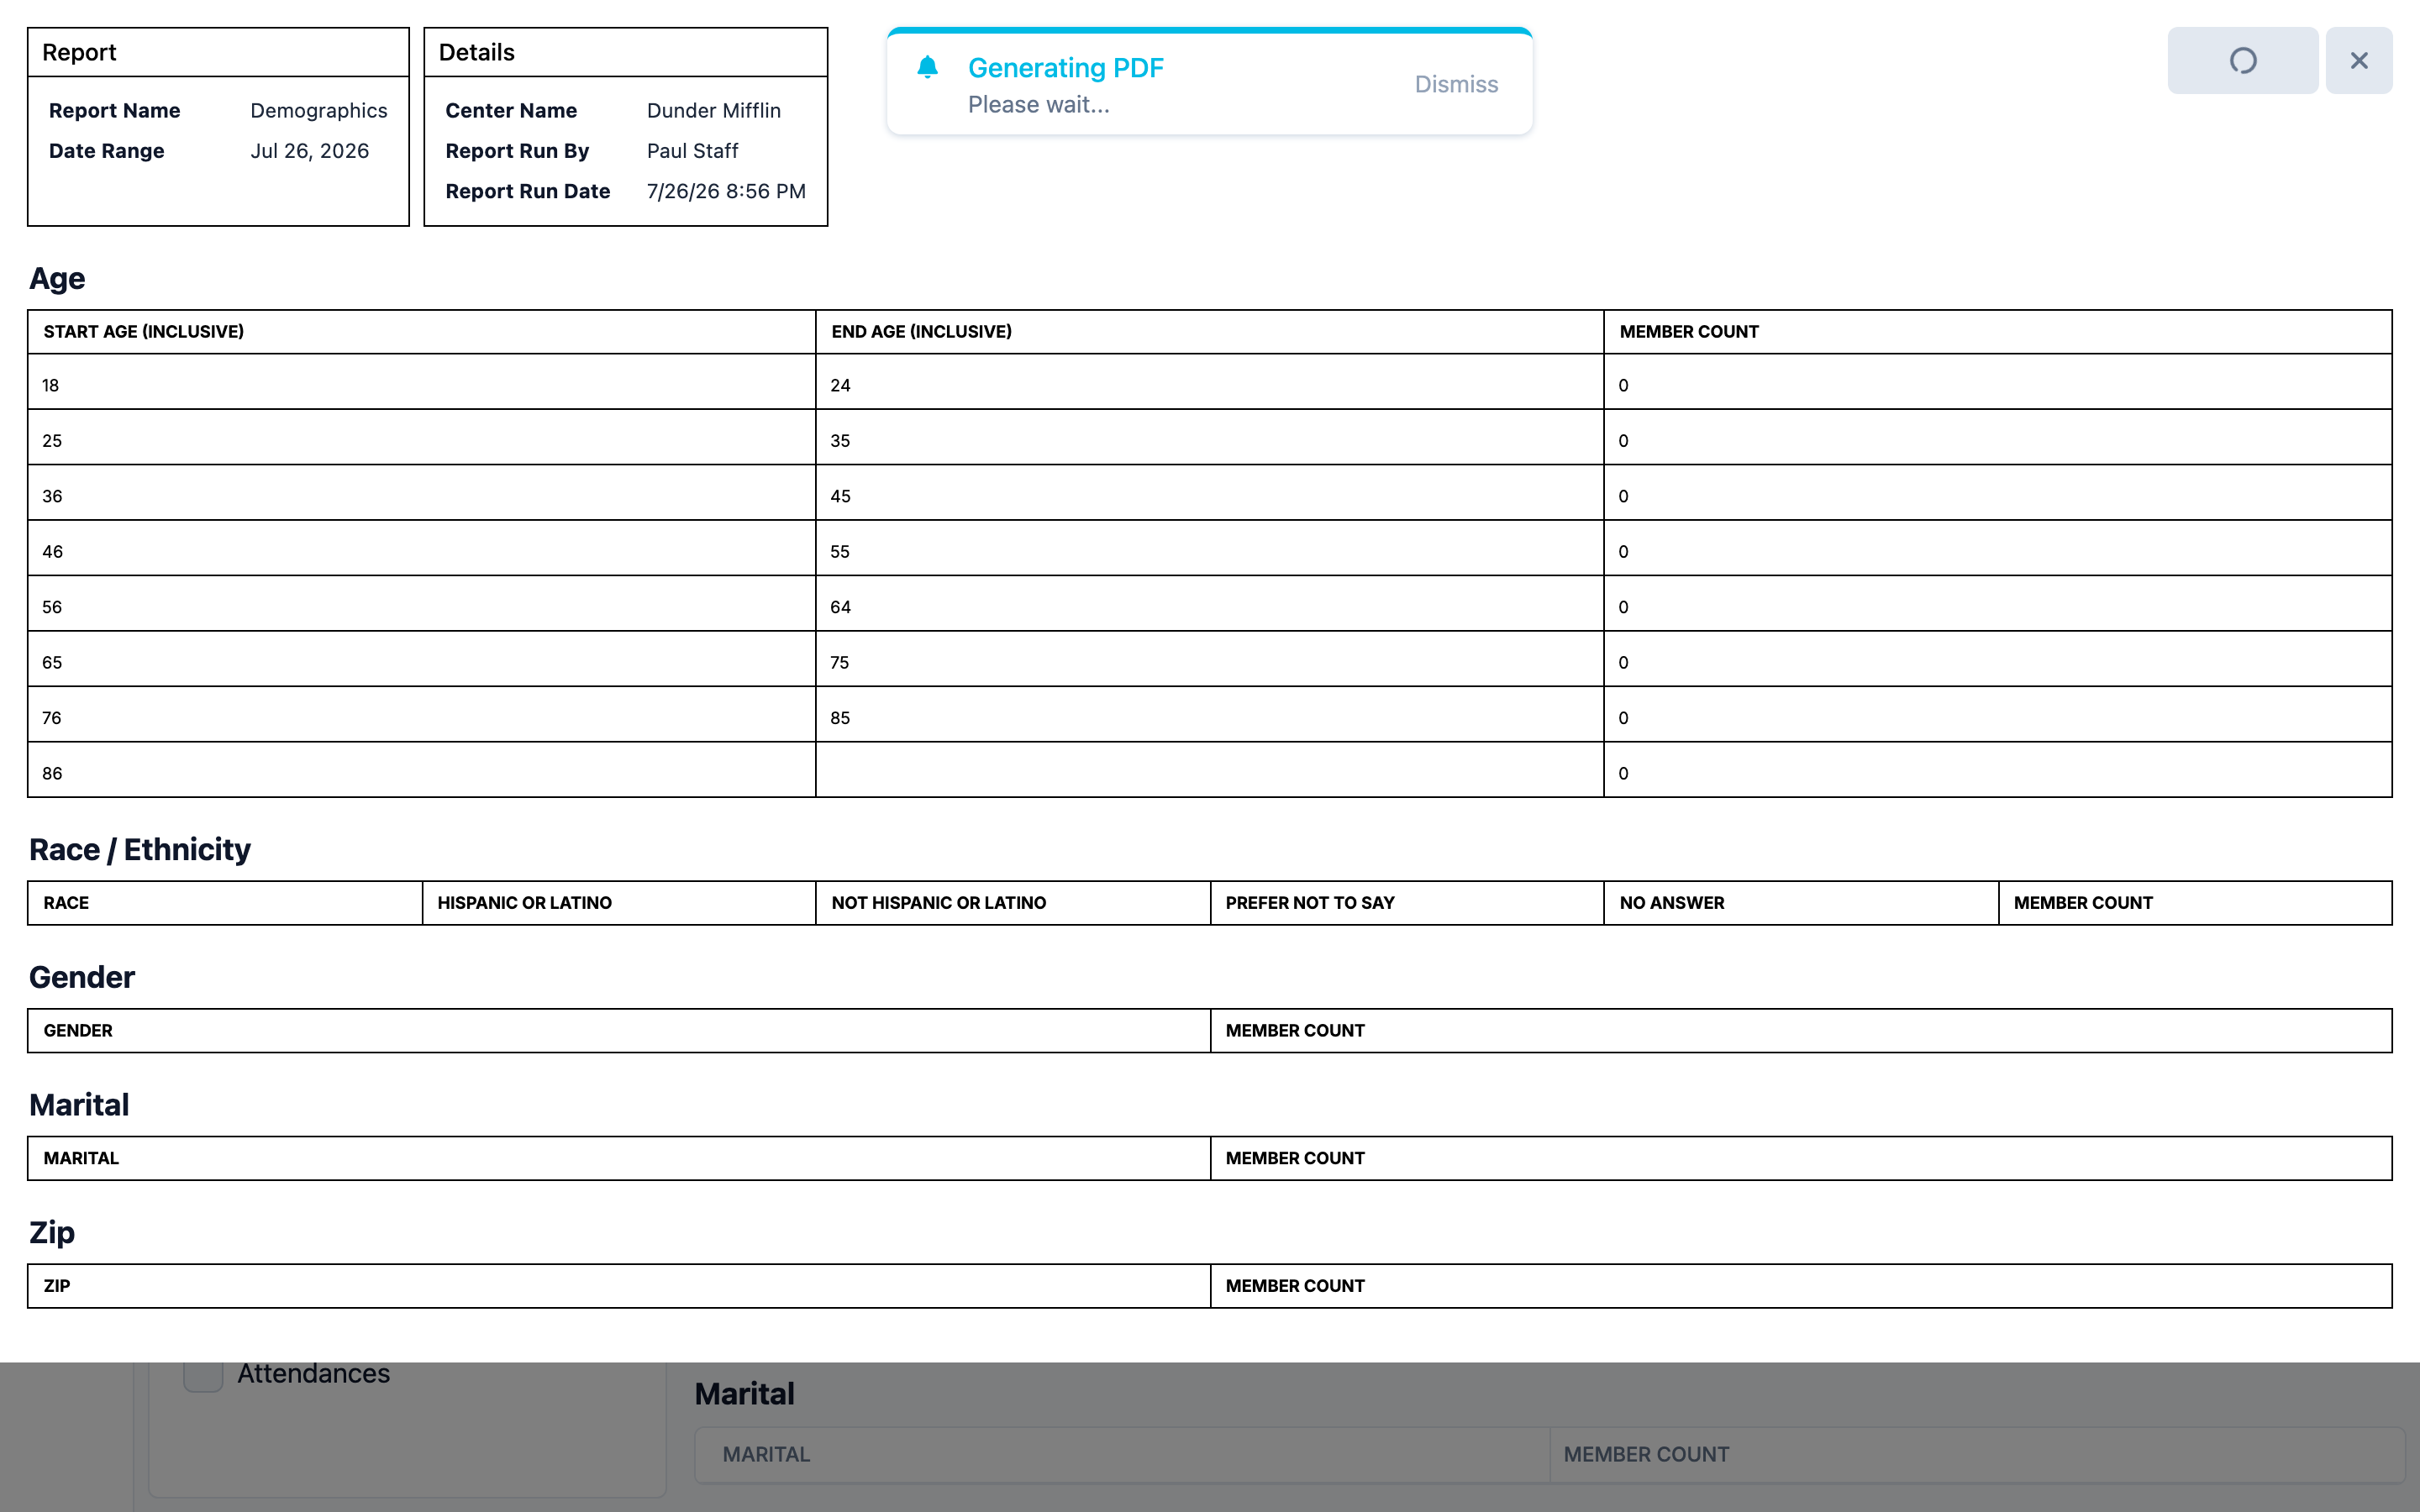Click the RACE column header
This screenshot has width=2420, height=1512.
[225, 903]
